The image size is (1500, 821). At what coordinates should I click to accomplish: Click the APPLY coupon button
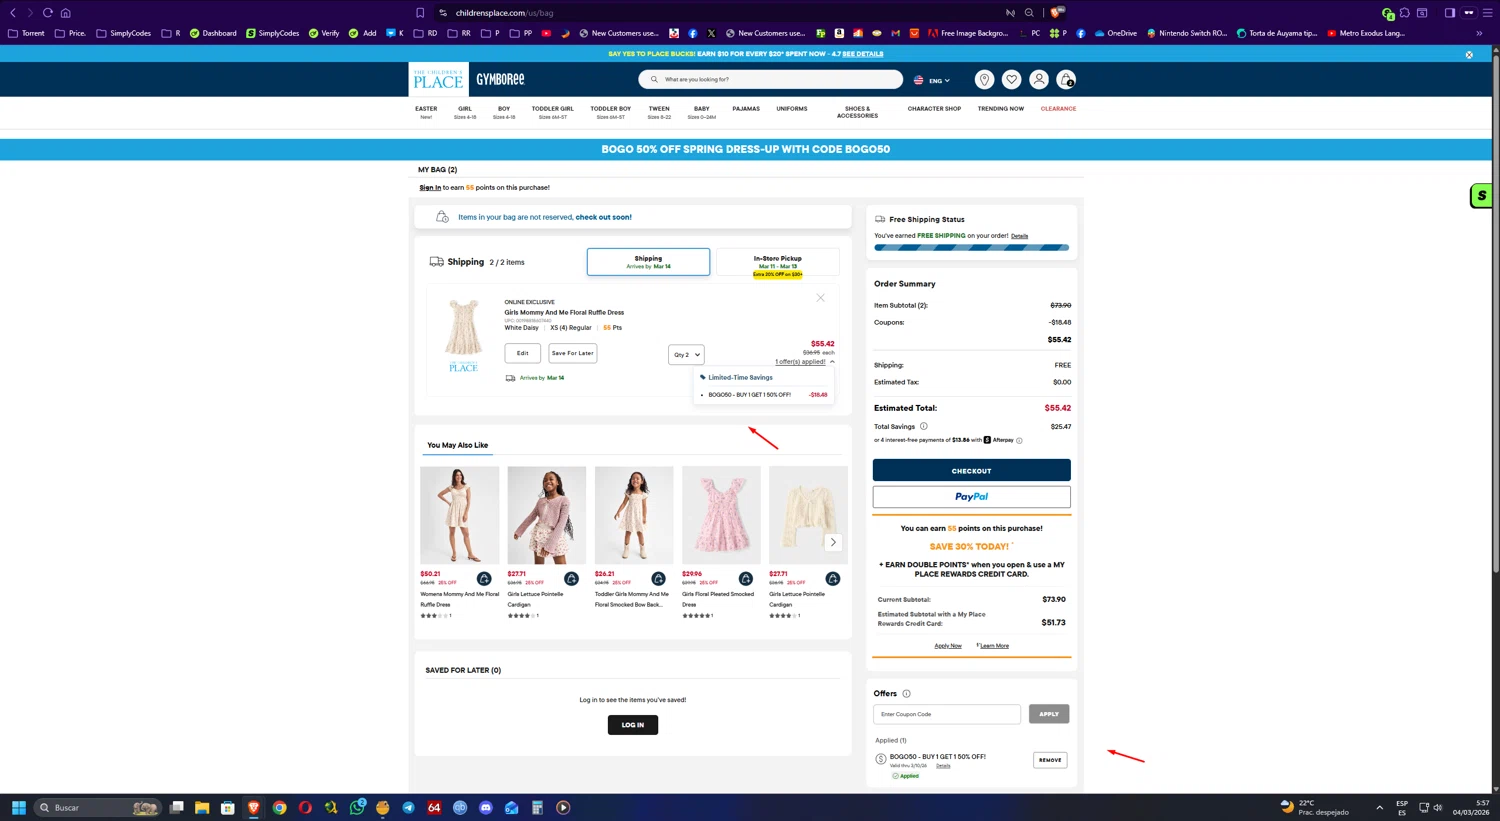[x=1048, y=714]
